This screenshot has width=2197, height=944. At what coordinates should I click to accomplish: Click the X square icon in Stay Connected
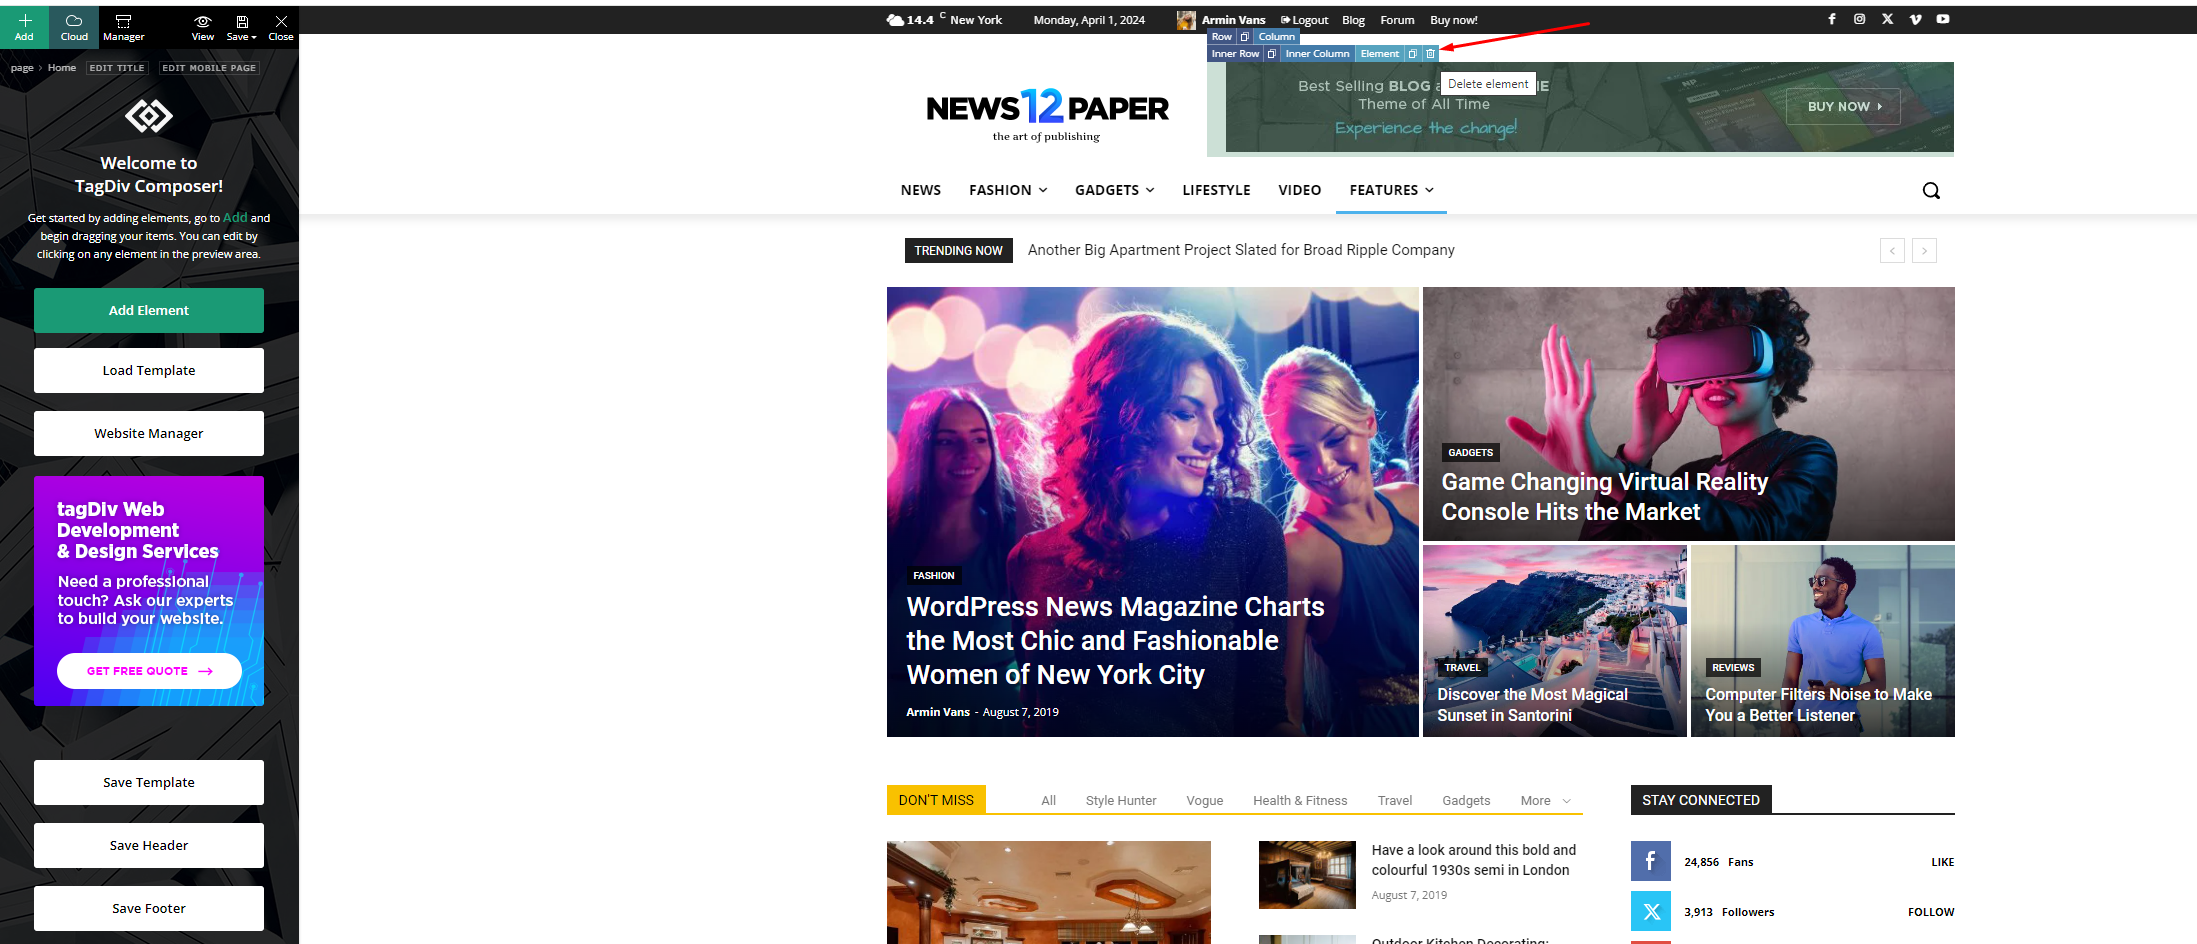[x=1651, y=911]
